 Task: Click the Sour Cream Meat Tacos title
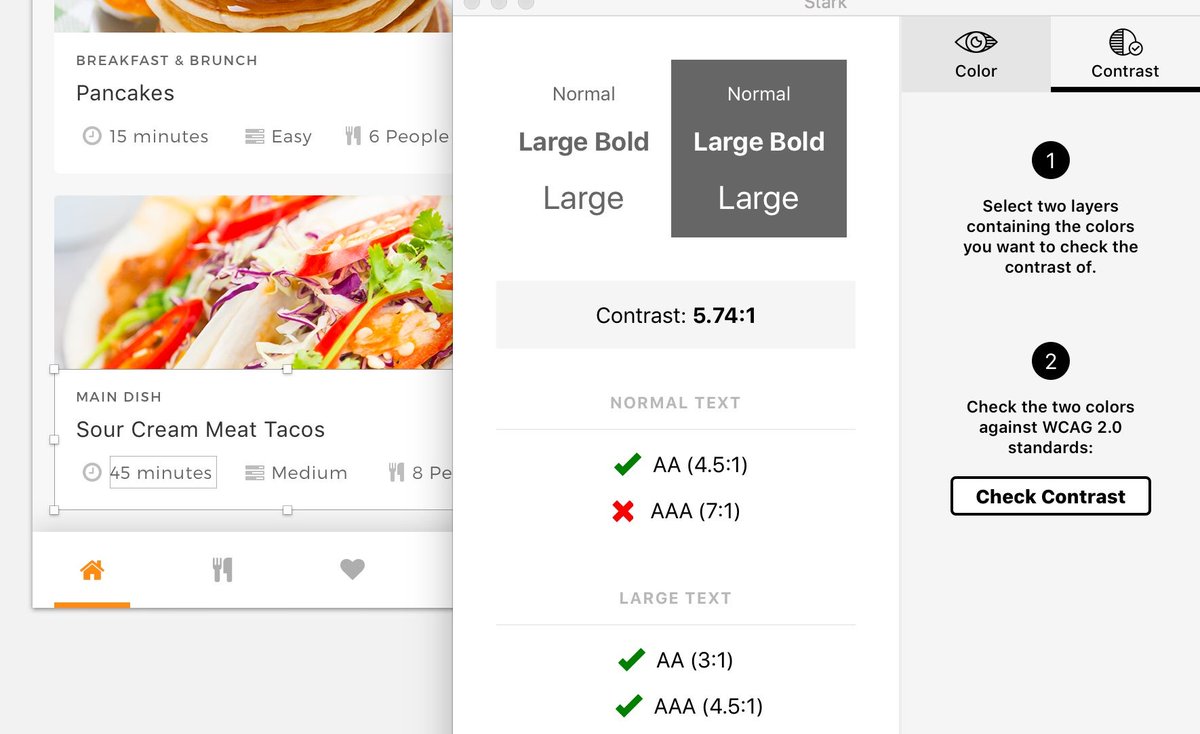pos(200,430)
